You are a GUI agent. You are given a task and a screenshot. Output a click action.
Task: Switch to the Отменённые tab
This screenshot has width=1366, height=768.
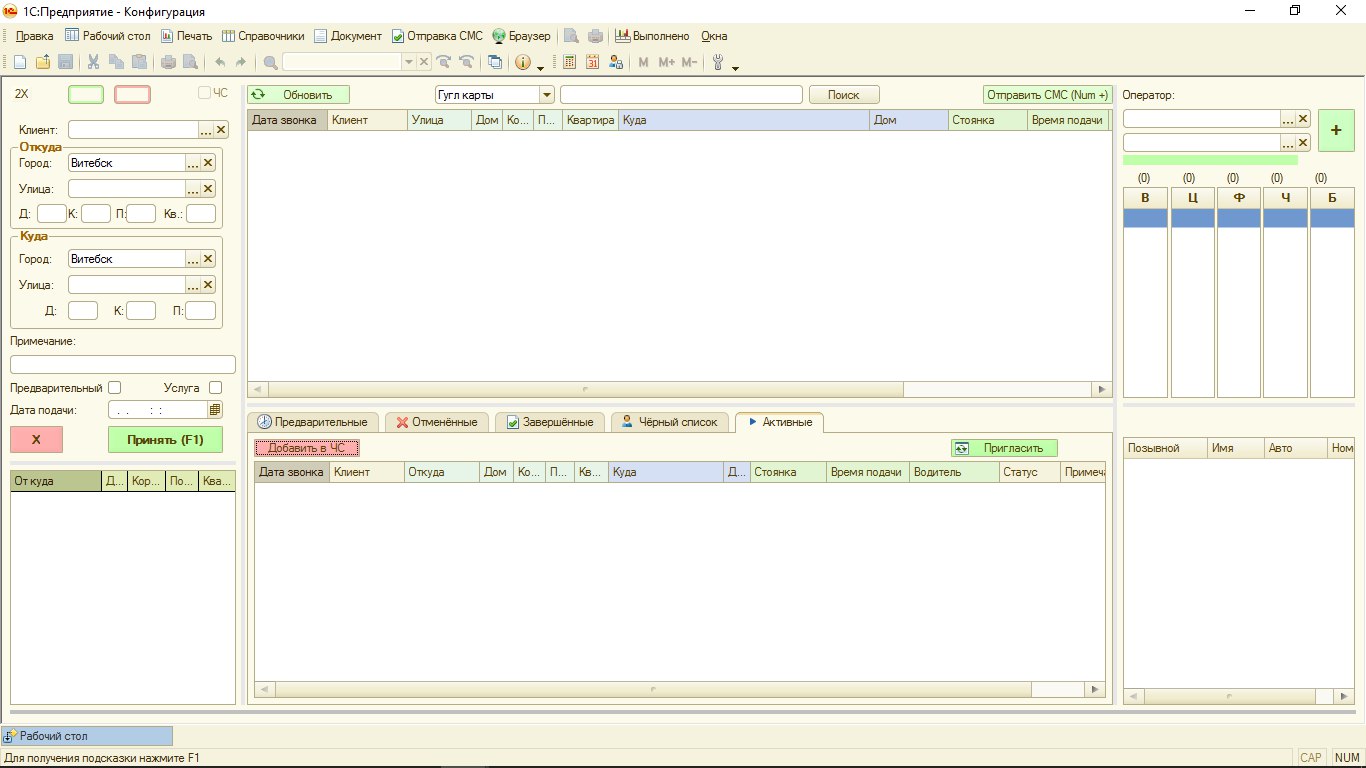click(x=437, y=422)
